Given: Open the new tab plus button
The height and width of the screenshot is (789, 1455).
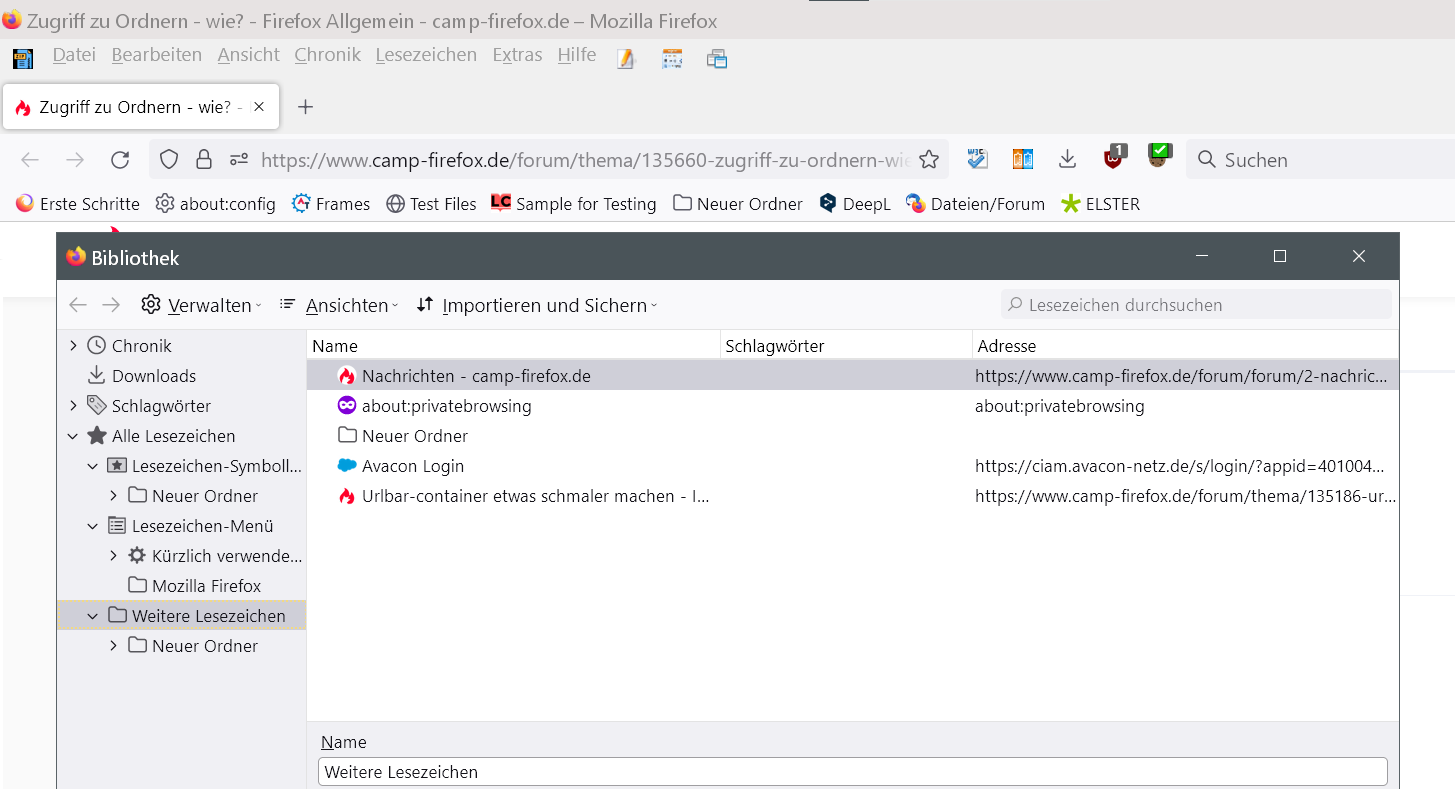Looking at the screenshot, I should tap(306, 107).
